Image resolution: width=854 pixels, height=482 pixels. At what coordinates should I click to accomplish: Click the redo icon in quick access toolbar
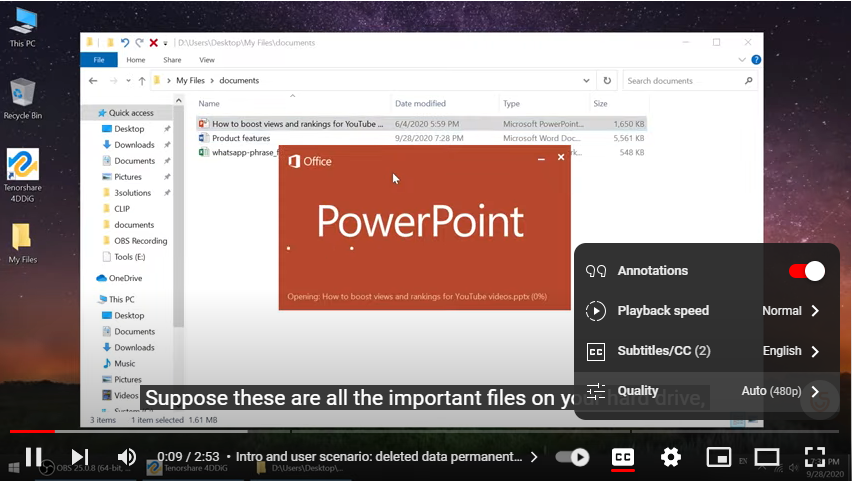pyautogui.click(x=139, y=42)
